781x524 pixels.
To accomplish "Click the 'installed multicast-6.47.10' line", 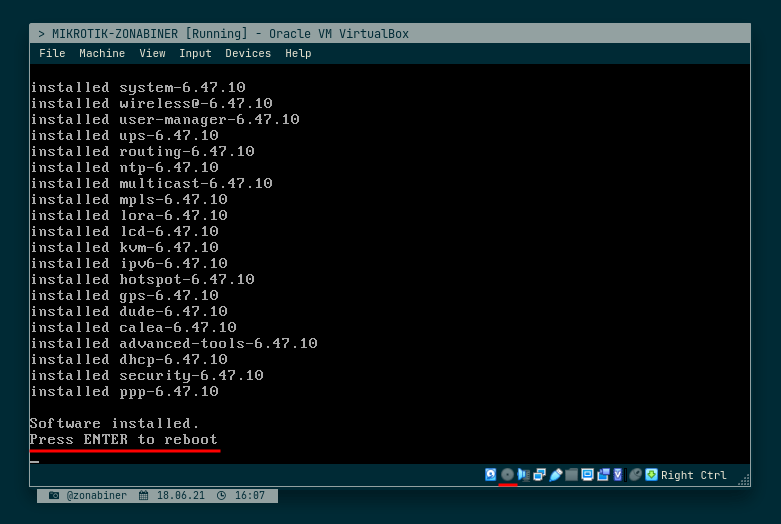I will pos(151,183).
